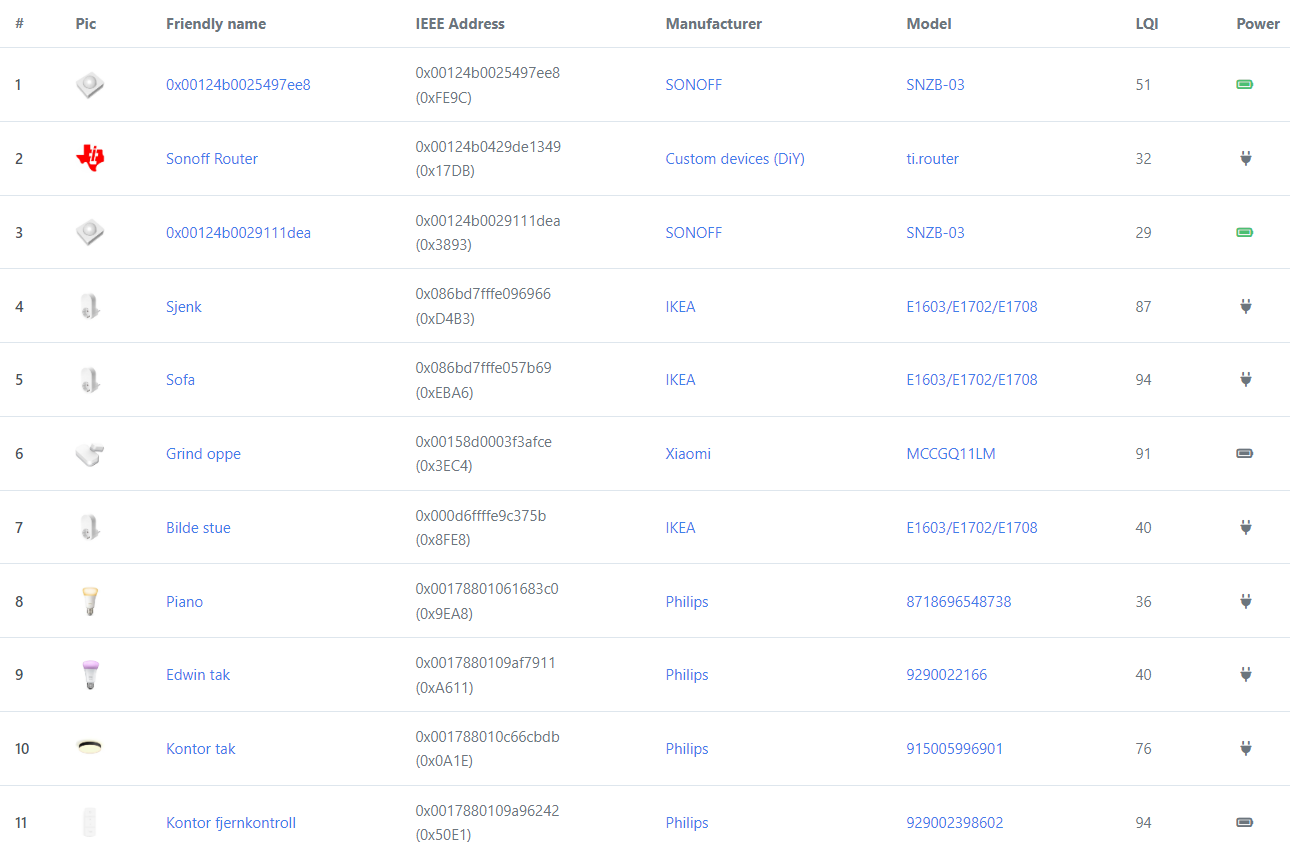Click the plug icon for Sonoff Router
This screenshot has width=1290, height=857.
[x=1245, y=158]
